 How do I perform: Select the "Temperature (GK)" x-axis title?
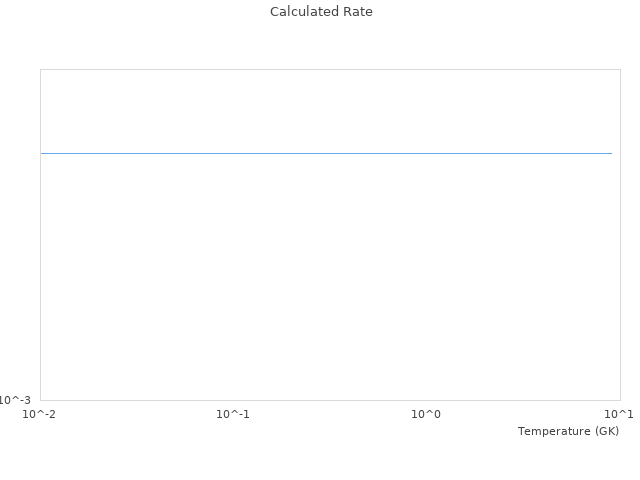click(x=568, y=431)
